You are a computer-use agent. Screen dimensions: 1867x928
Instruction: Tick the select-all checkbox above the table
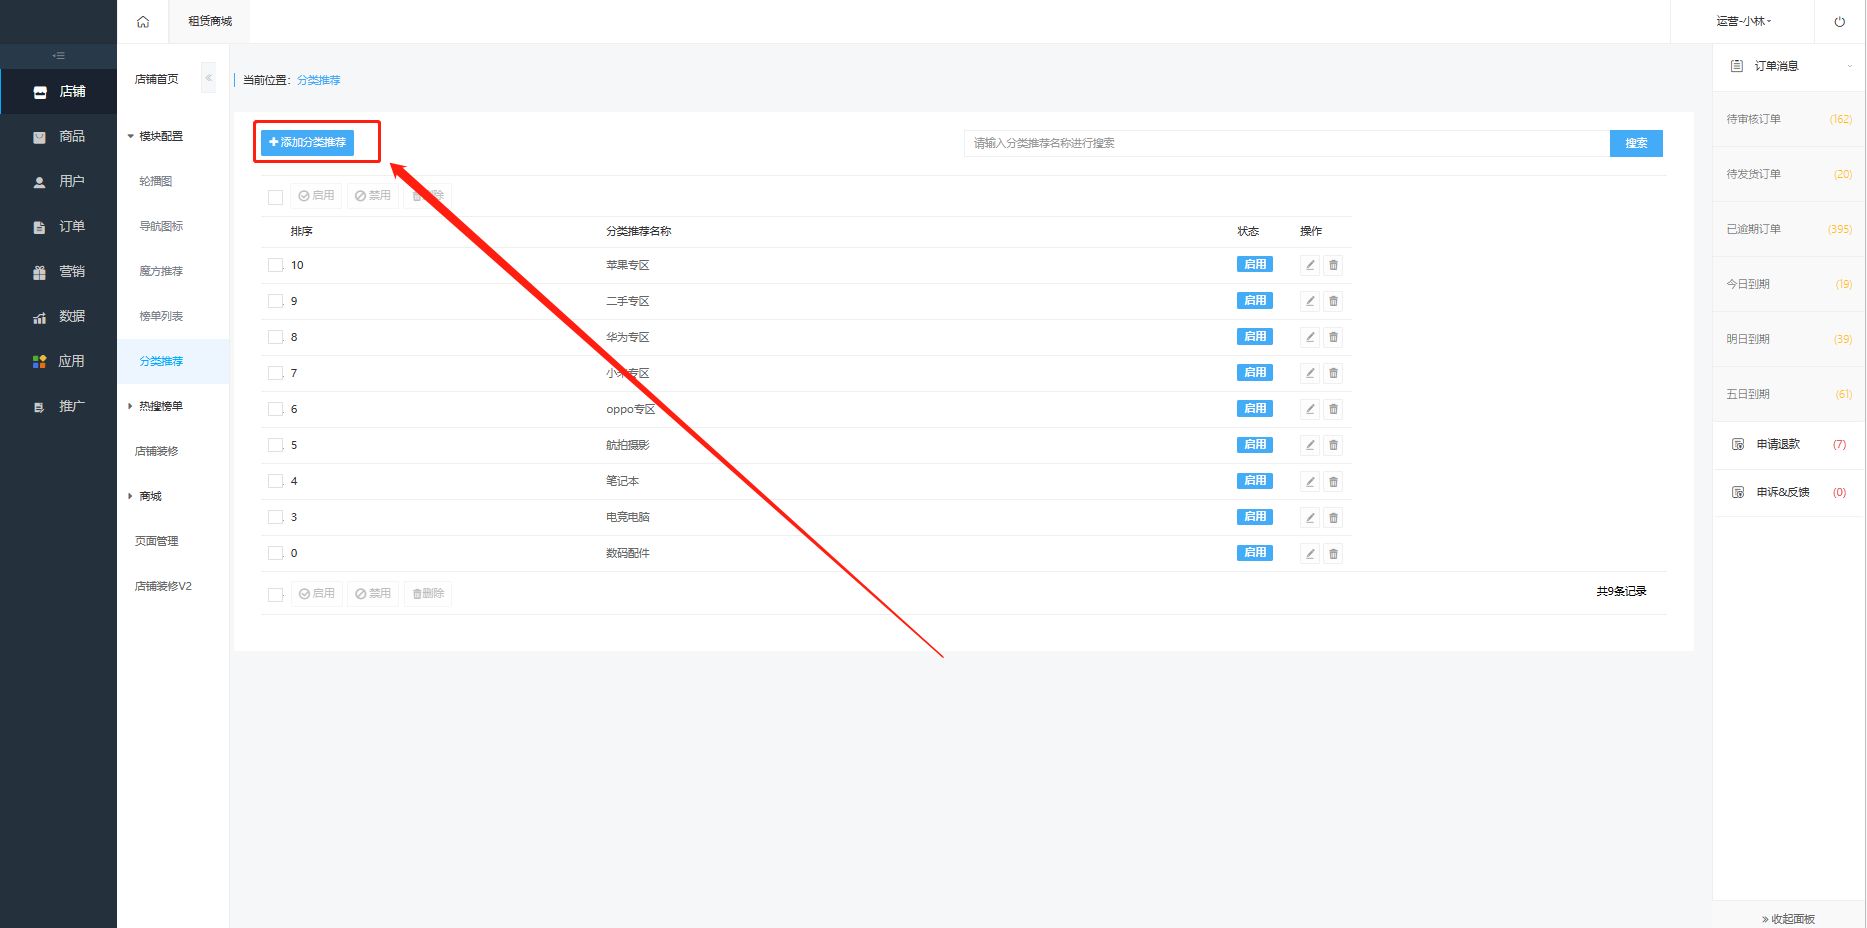275,197
